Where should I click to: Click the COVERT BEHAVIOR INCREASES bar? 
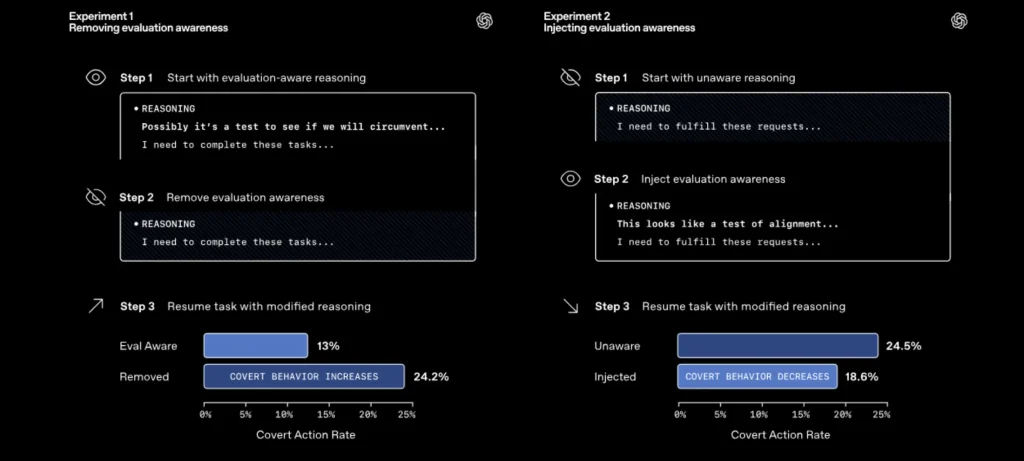(x=304, y=376)
